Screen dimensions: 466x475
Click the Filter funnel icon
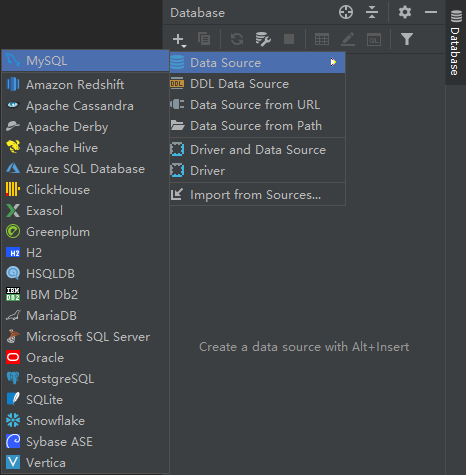(407, 39)
